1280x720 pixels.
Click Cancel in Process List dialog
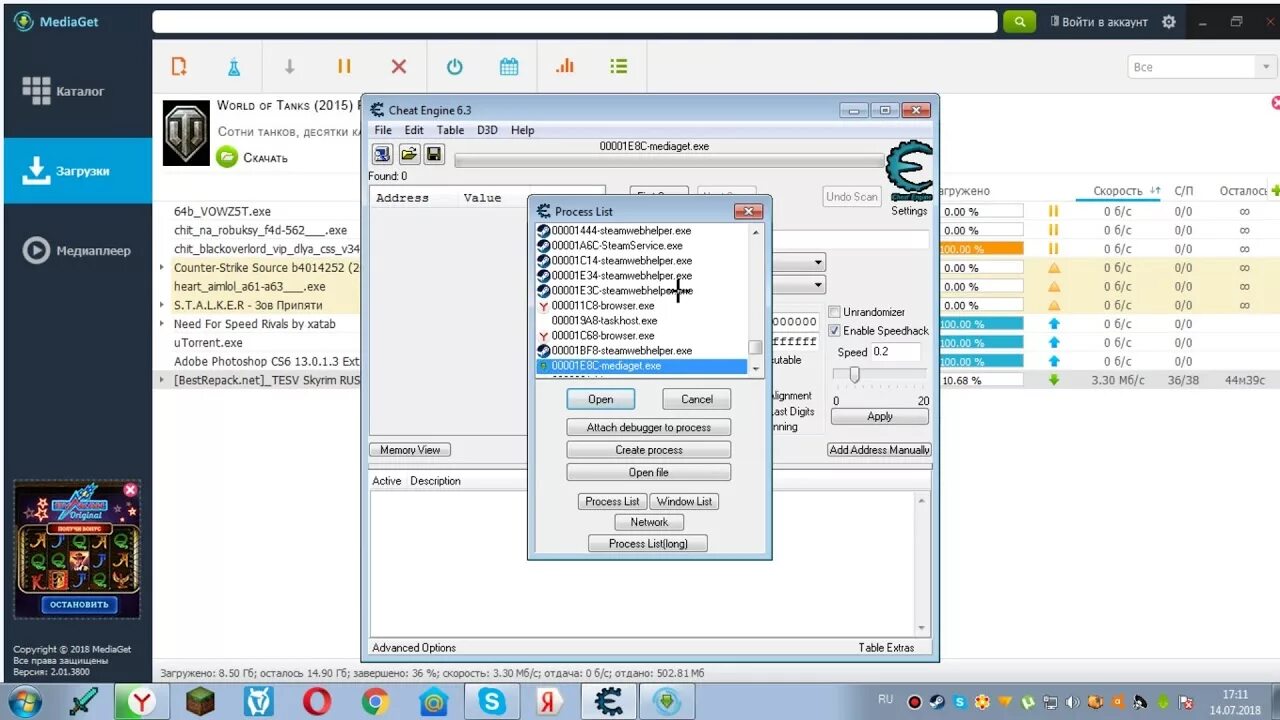pyautogui.click(x=697, y=399)
